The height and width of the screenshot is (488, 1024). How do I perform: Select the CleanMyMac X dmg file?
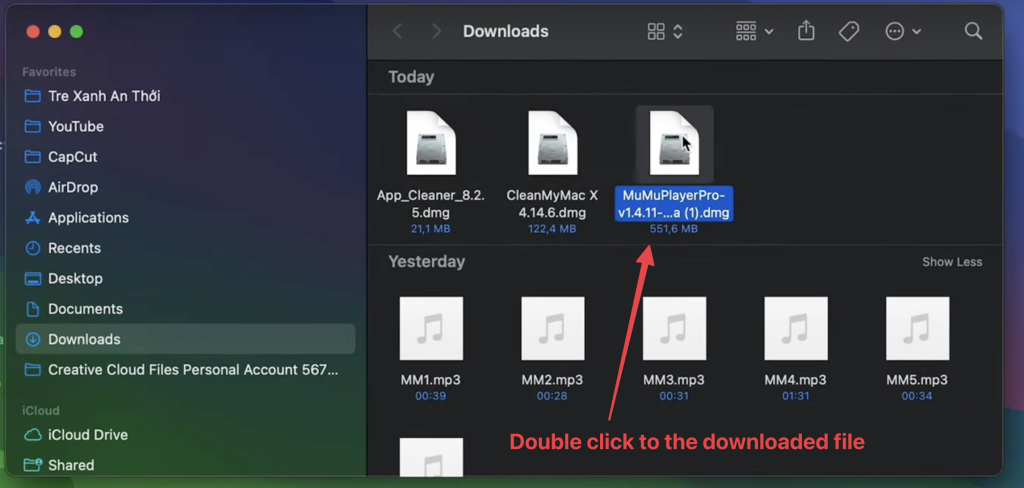point(552,145)
